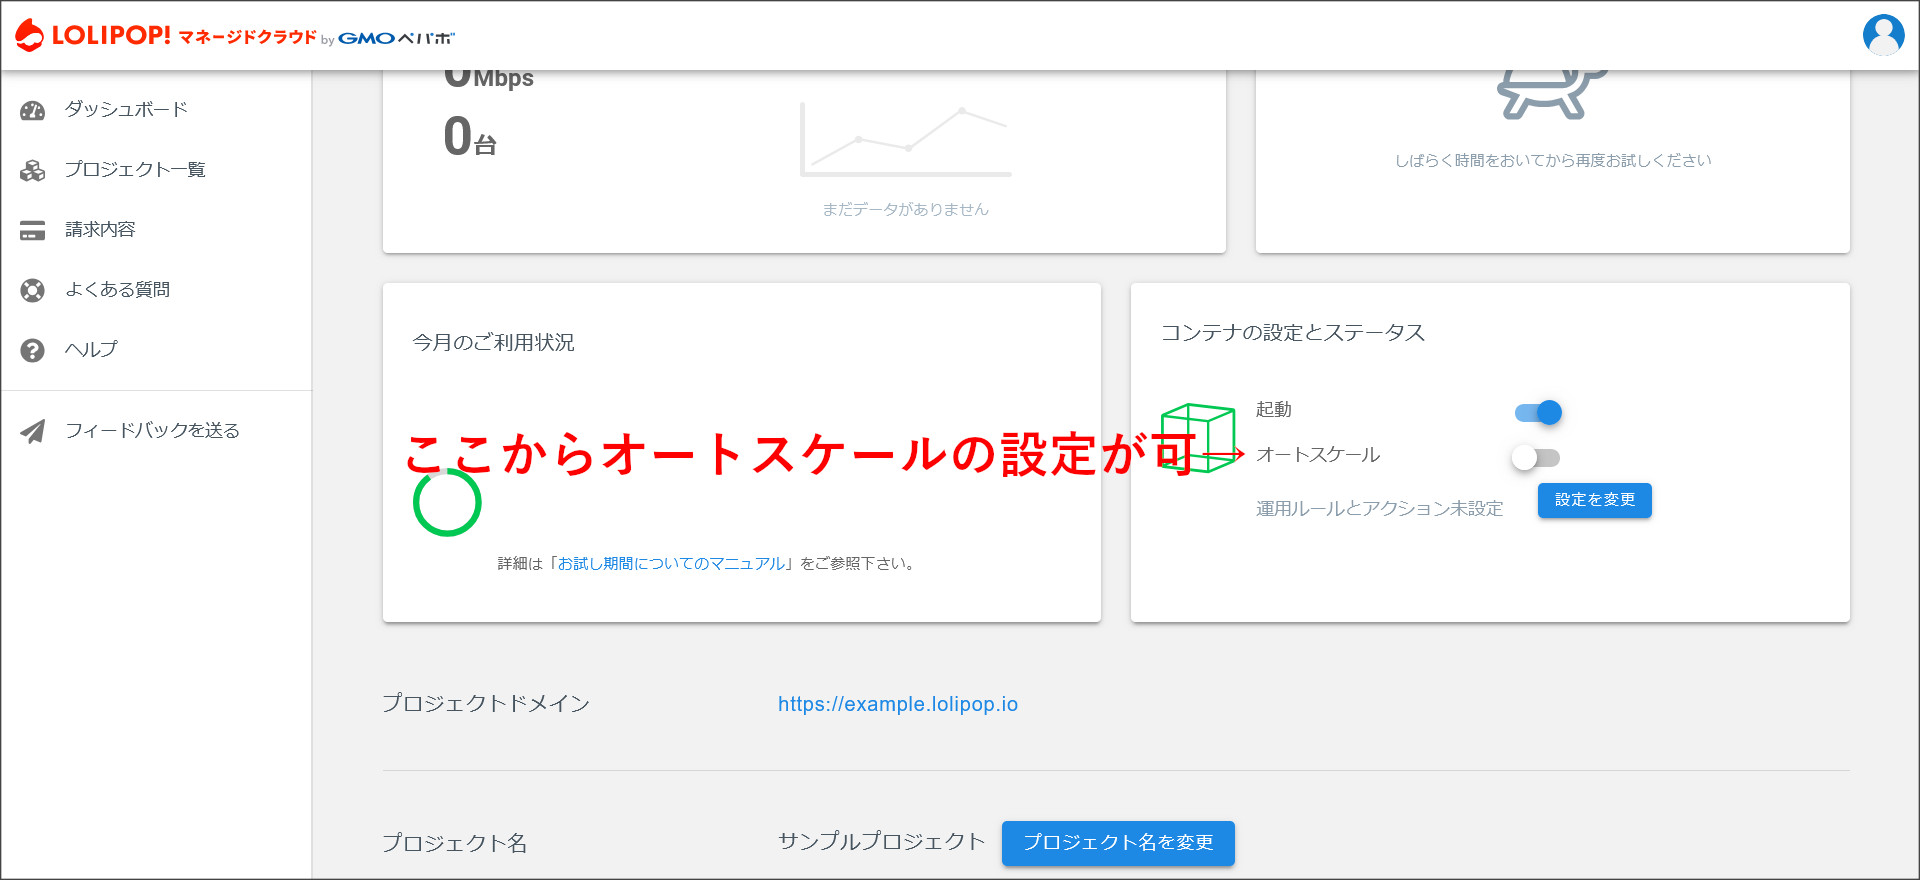Click the プロジェクト名を変更 button
1920x880 pixels.
pyautogui.click(x=1118, y=843)
